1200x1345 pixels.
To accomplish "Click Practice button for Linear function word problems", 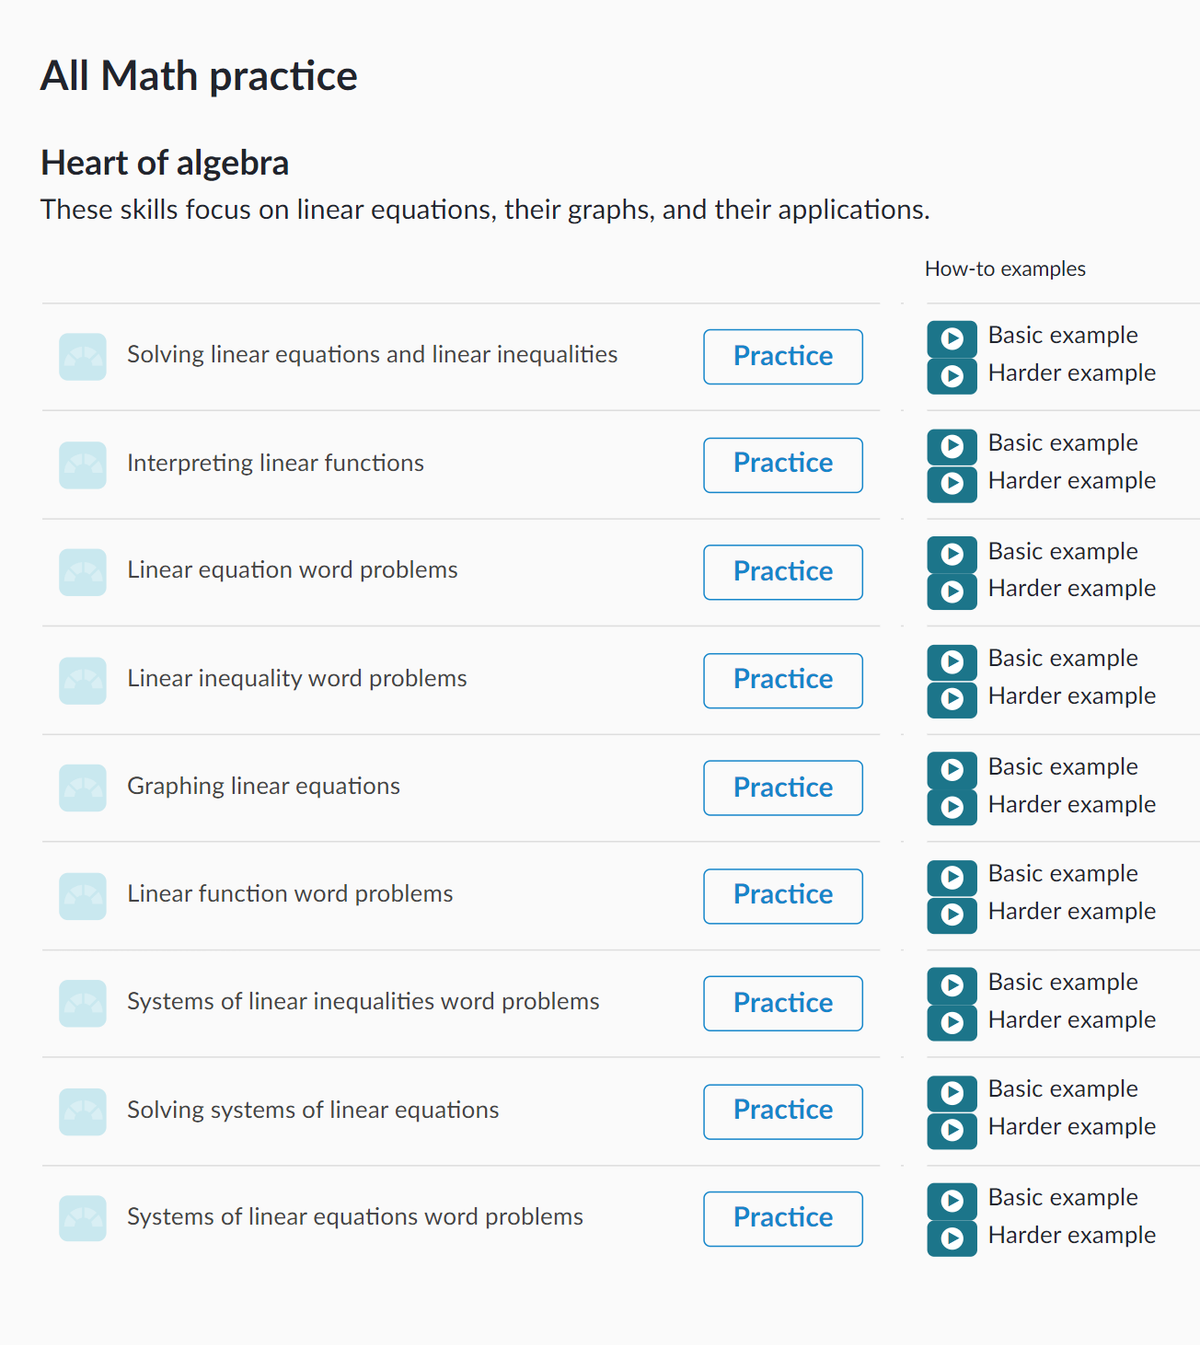I will pos(783,895).
